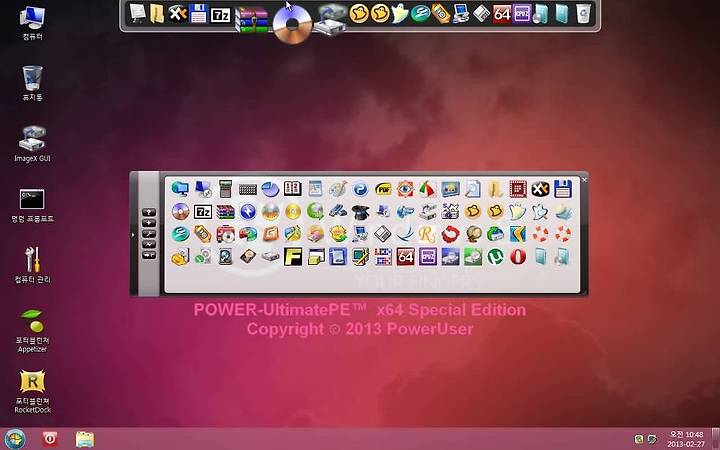Launch AIDA64 icon in the Appetizer panel
This screenshot has width=720, height=450.
tap(405, 257)
